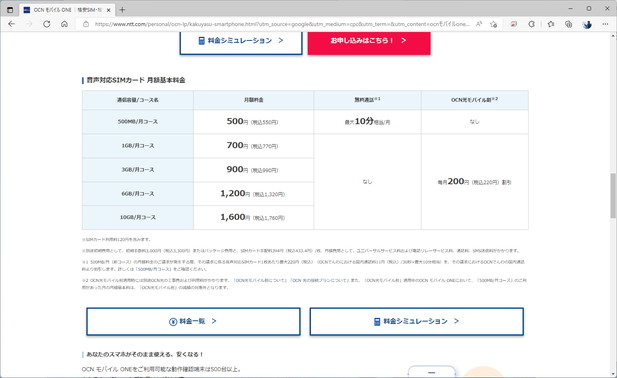Click the scrollbar up arrow

[613, 36]
